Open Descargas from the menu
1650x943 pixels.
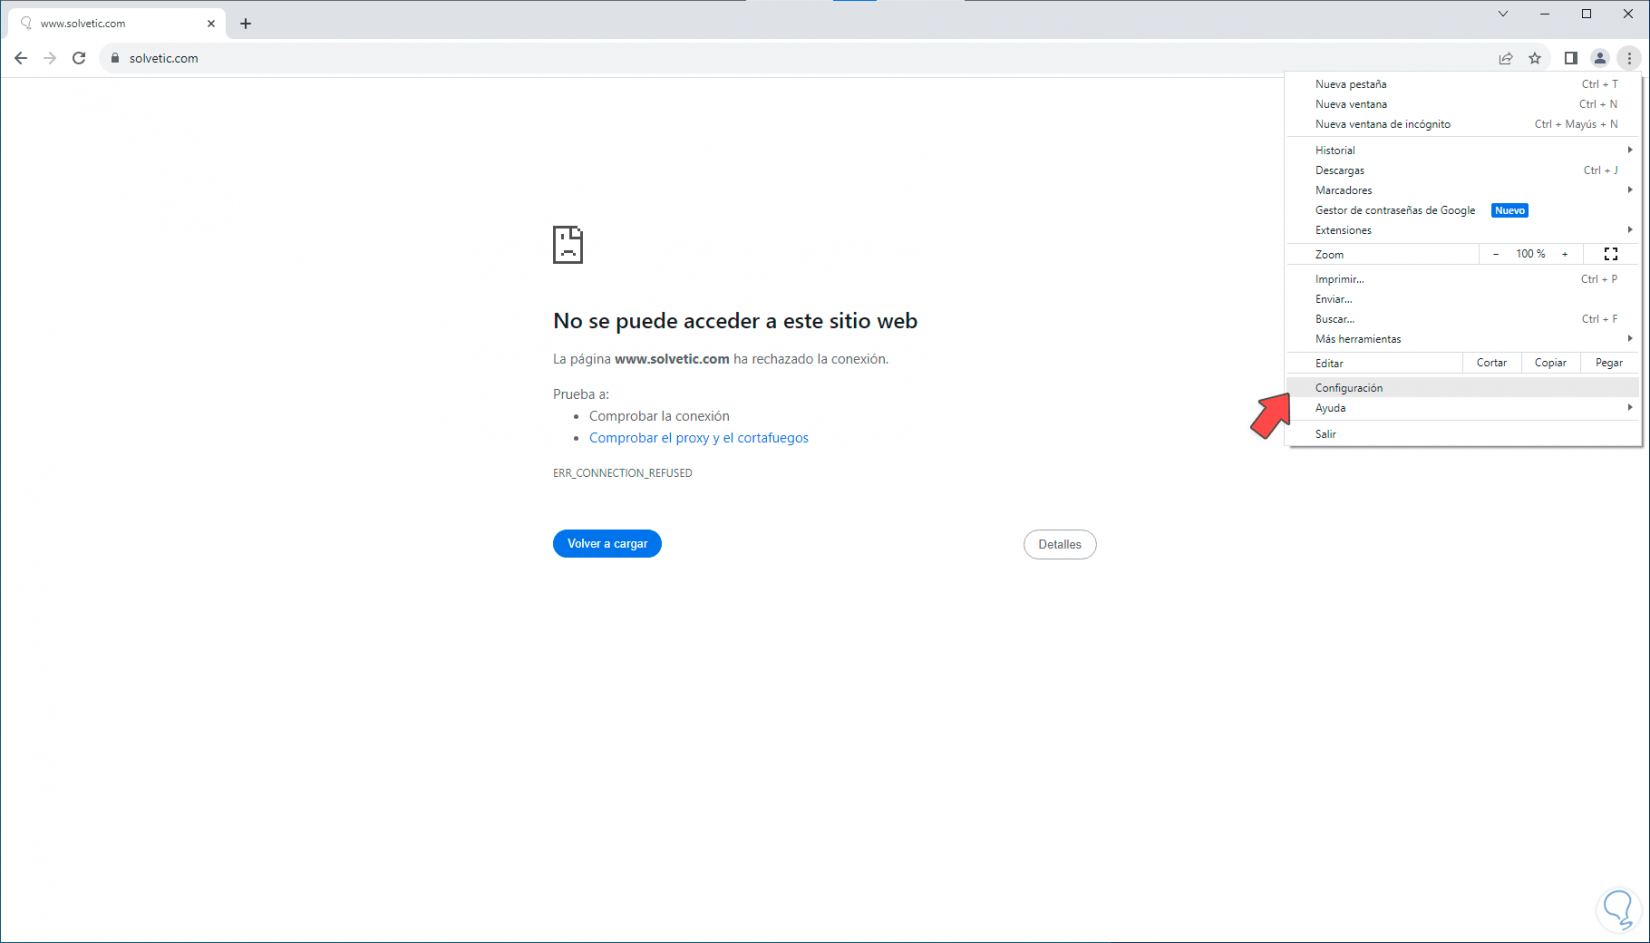[1463, 170]
